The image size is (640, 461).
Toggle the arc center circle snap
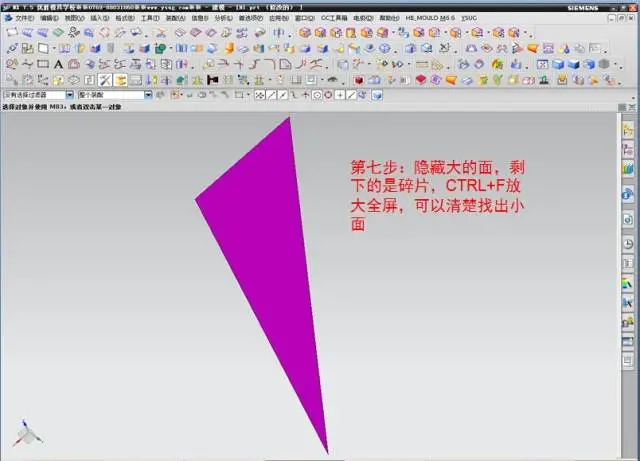317,96
